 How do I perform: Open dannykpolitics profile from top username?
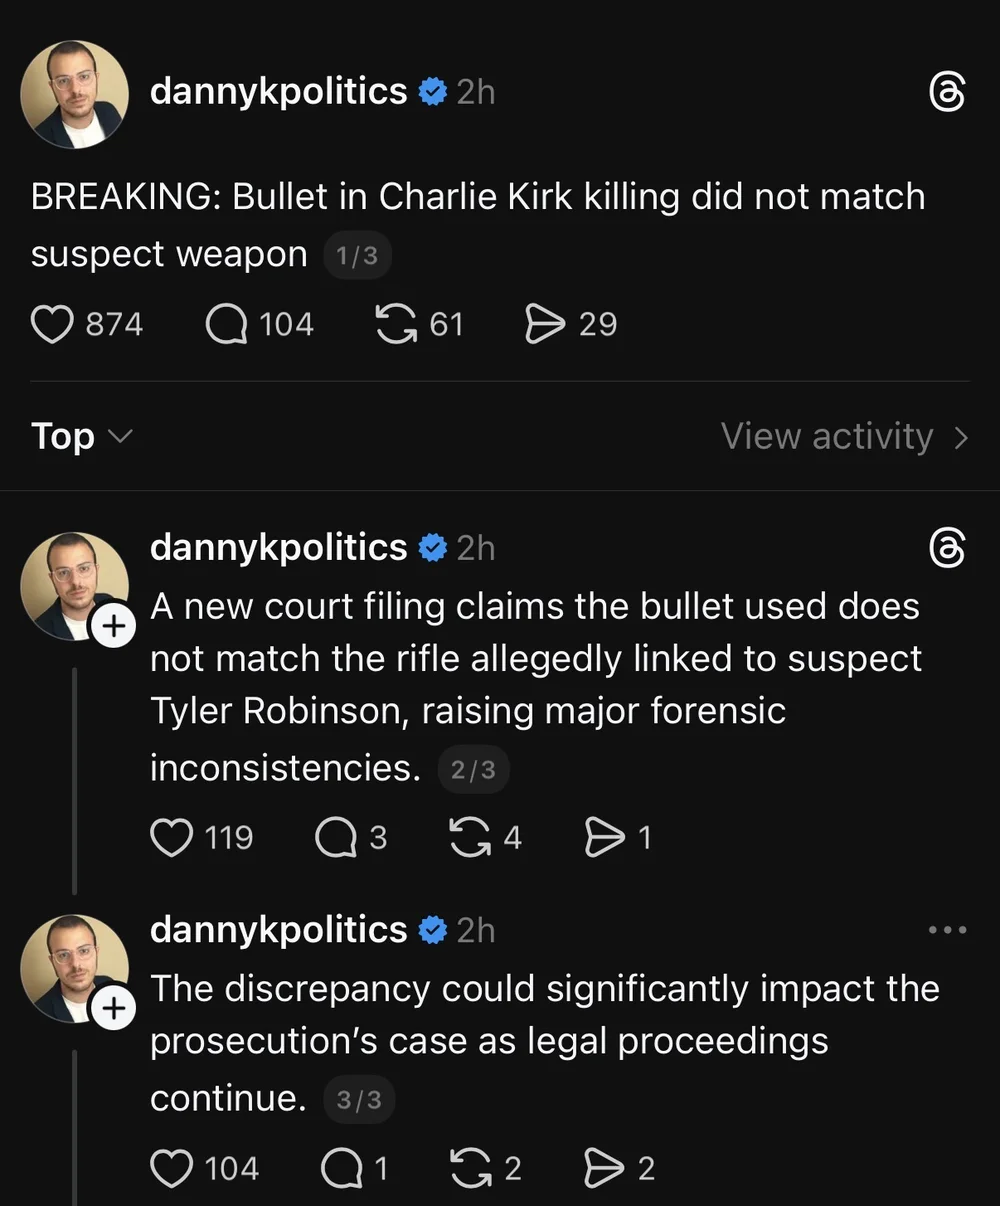[x=278, y=92]
